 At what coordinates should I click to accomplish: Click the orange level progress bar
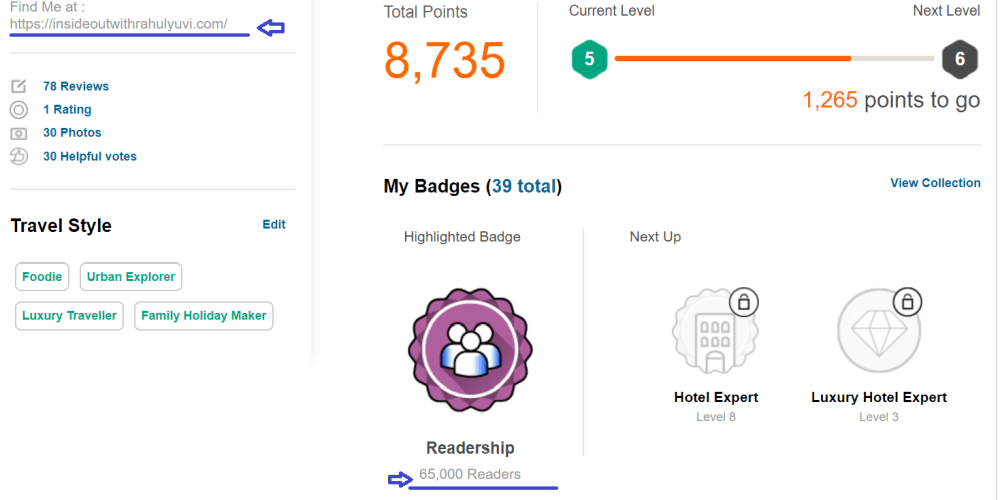[x=732, y=59]
